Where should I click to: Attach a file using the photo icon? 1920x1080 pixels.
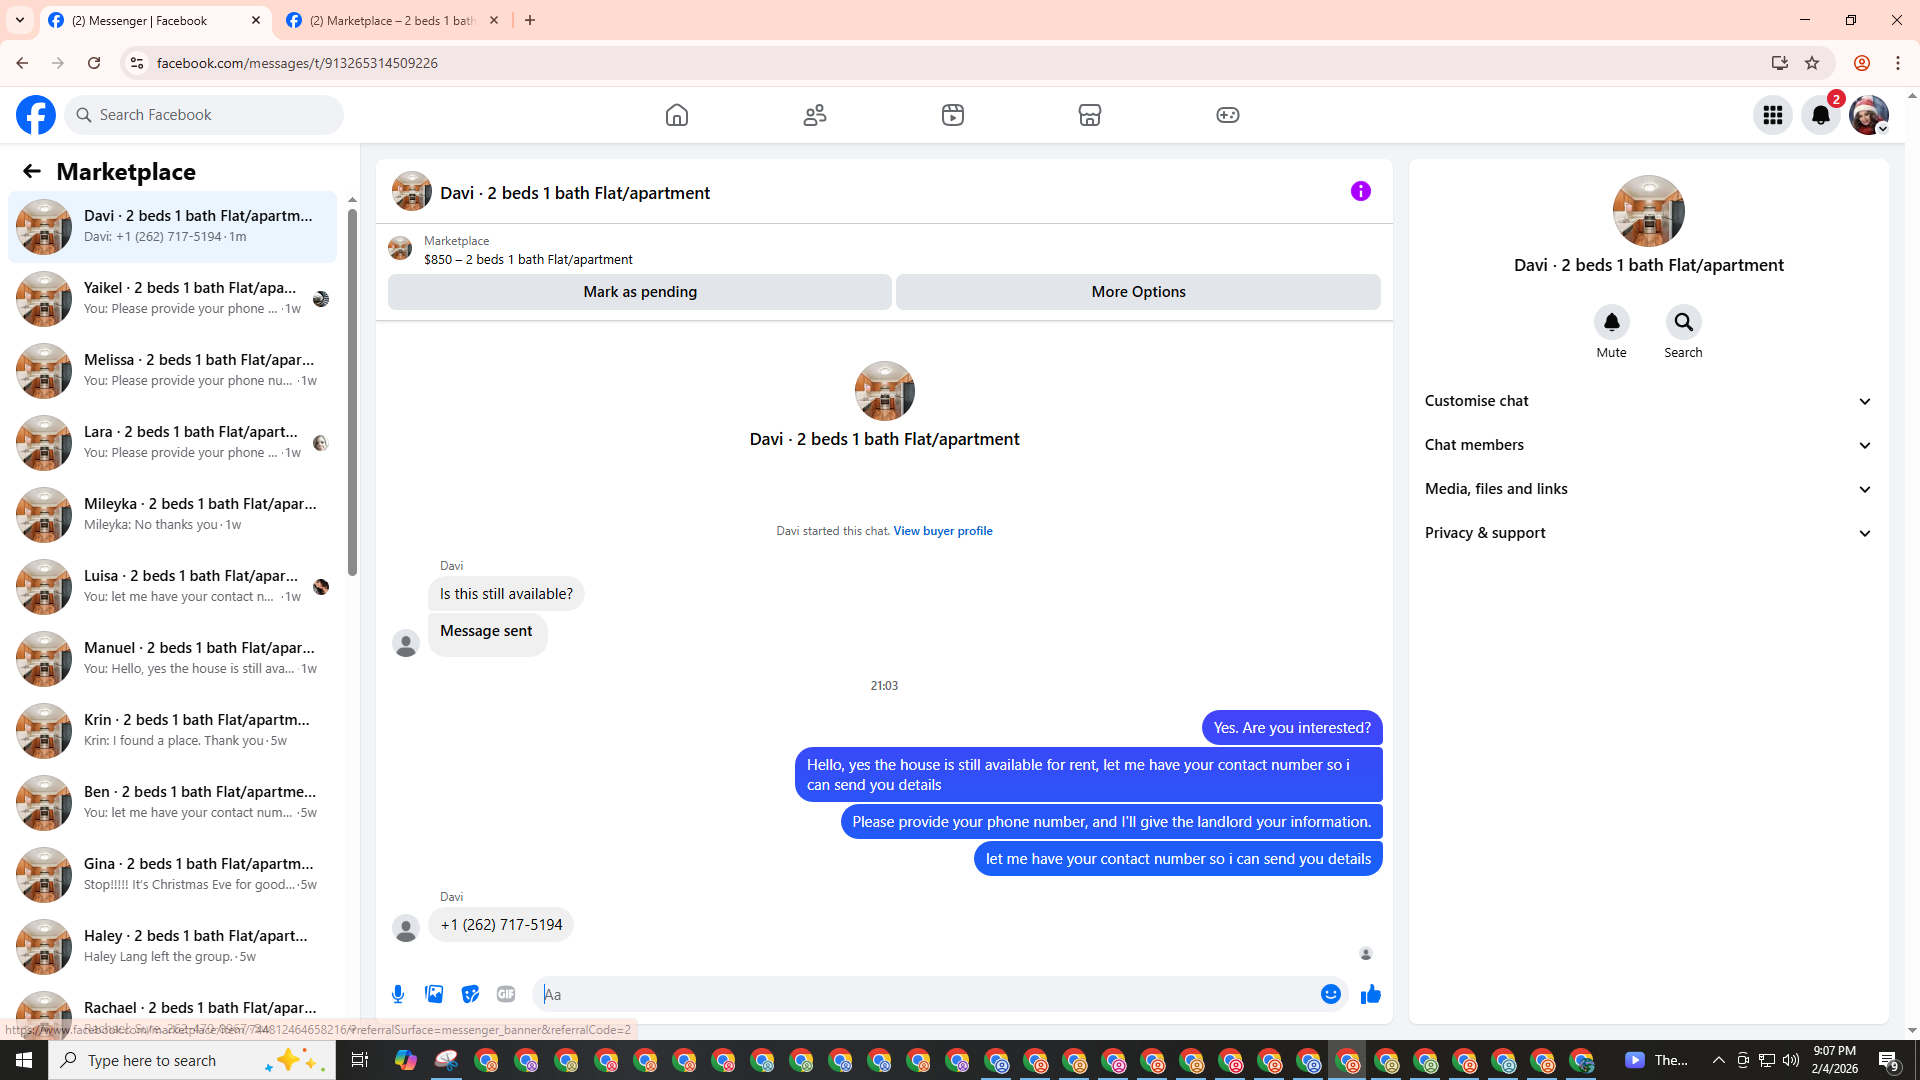click(x=434, y=994)
